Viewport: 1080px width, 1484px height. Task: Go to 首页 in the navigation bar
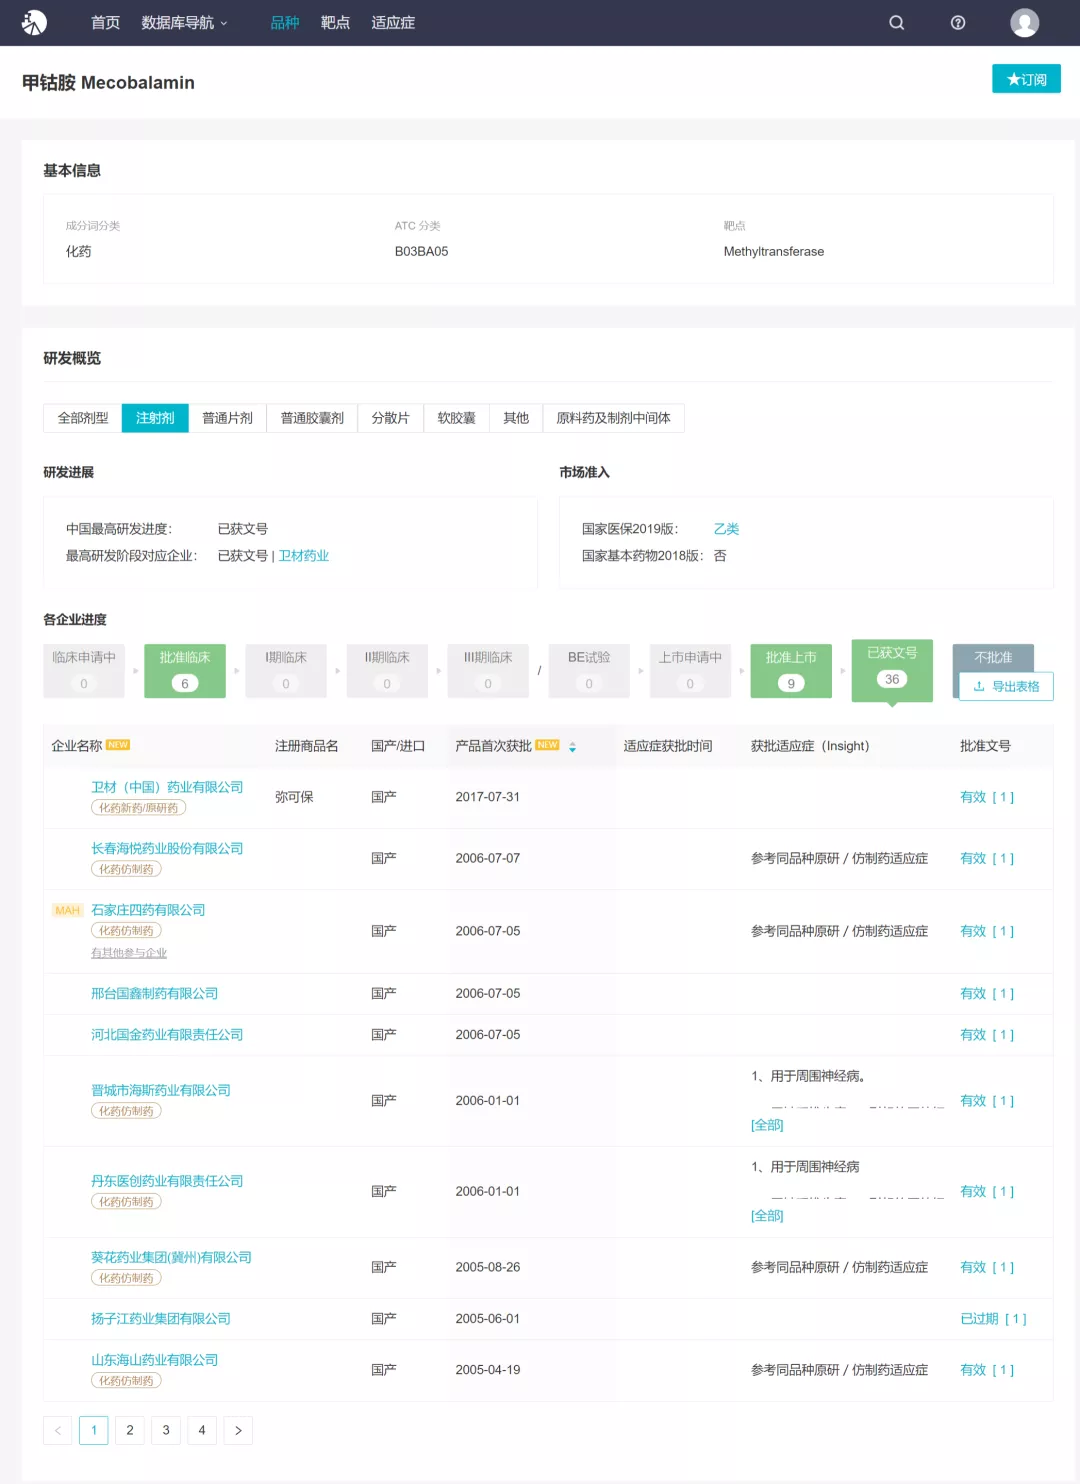105,22
